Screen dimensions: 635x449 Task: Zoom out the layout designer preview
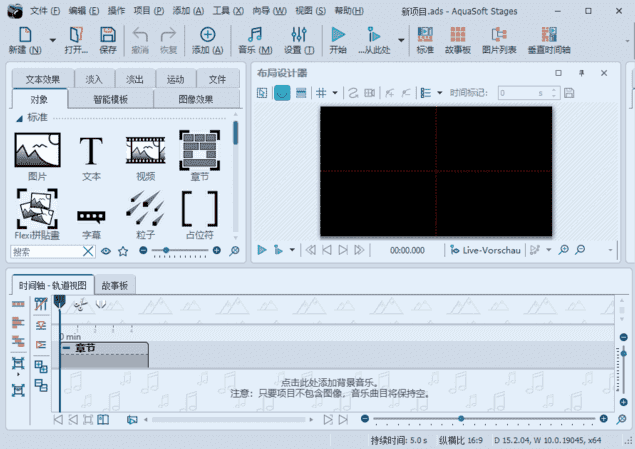(x=580, y=250)
